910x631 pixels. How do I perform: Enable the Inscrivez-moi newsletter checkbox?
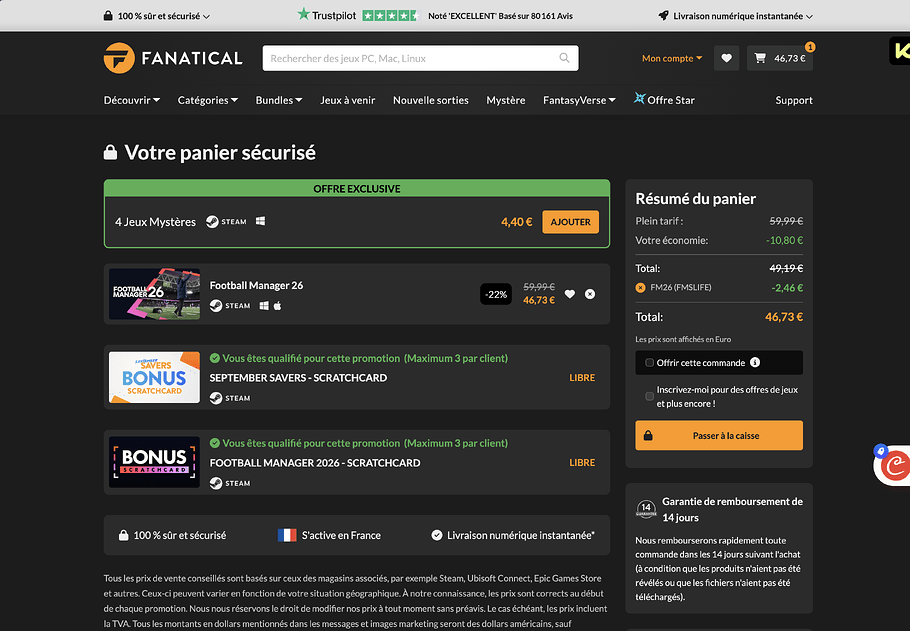coord(649,396)
